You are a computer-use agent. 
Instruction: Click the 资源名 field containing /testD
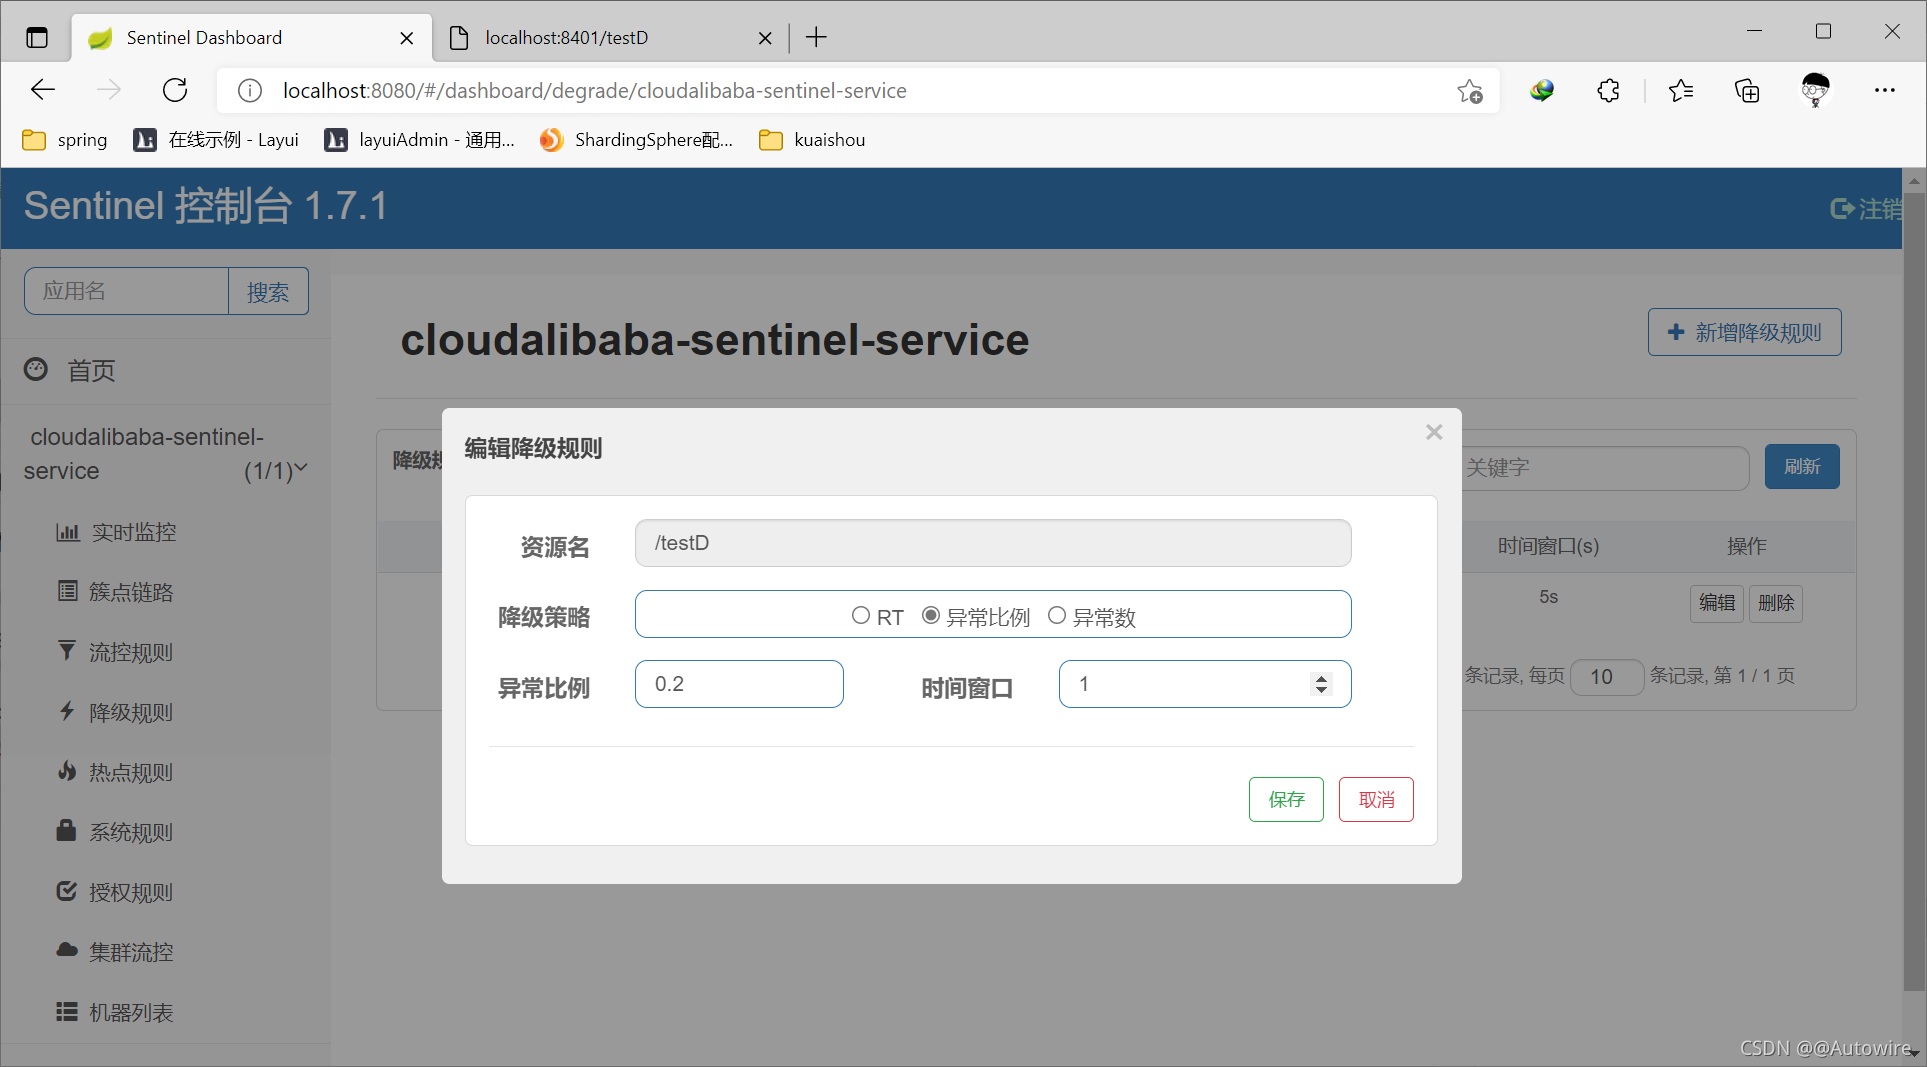tap(993, 543)
